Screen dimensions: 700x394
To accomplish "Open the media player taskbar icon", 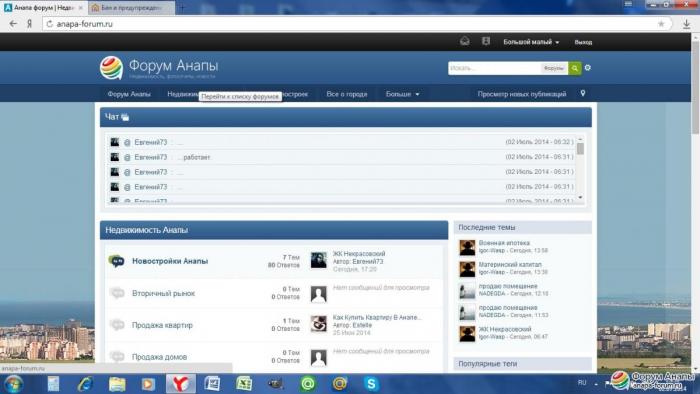I will pyautogui.click(x=148, y=384).
